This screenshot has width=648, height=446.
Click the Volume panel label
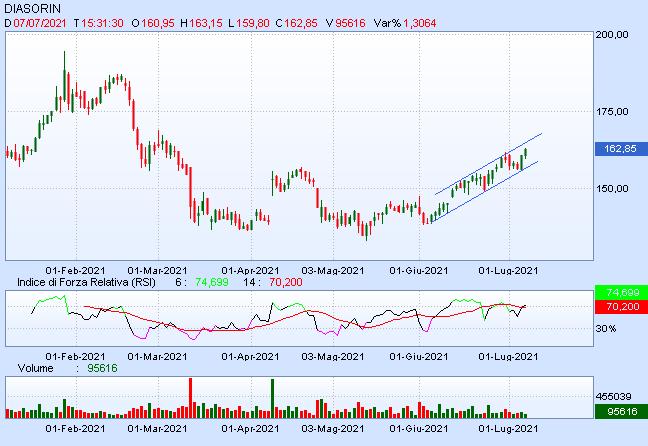pos(36,368)
